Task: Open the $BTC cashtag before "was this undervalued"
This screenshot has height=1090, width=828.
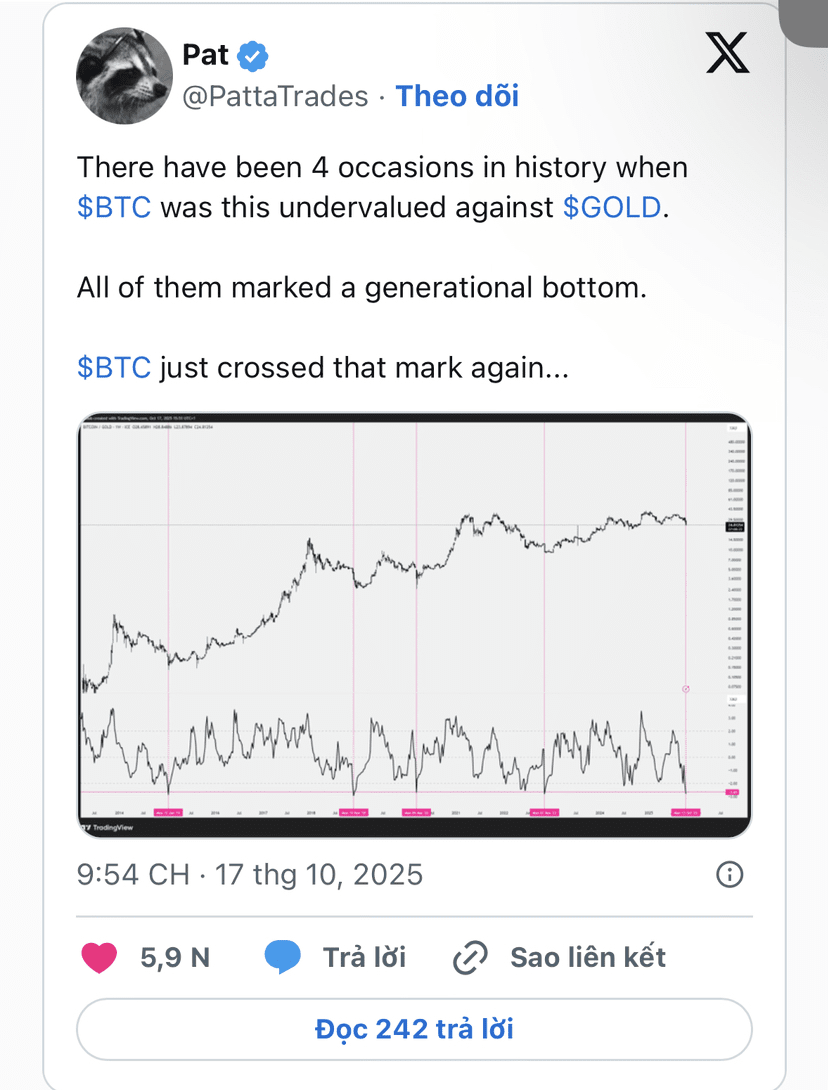Action: click(x=114, y=207)
